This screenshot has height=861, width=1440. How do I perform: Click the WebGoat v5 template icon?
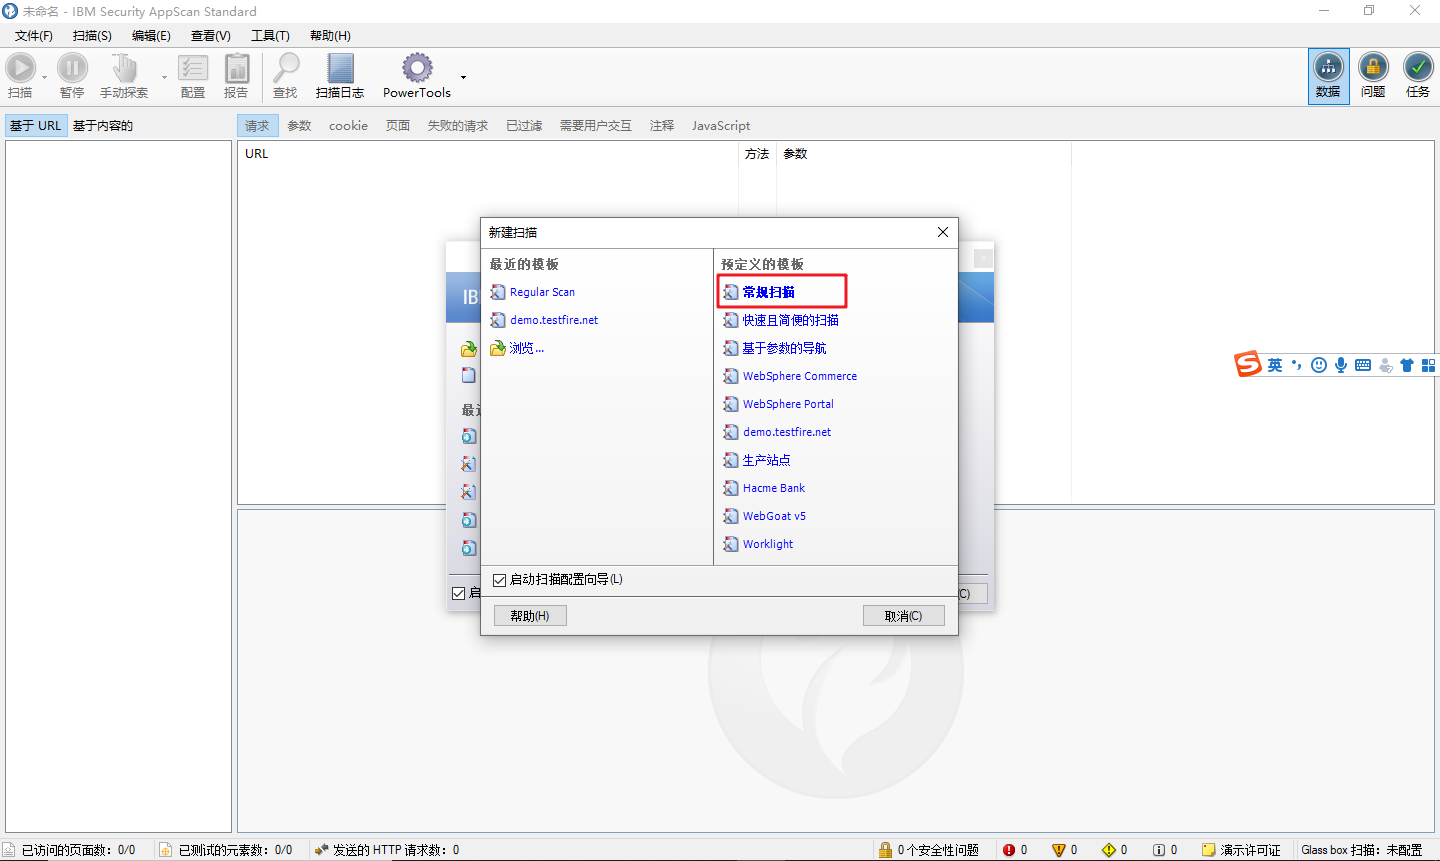[731, 516]
